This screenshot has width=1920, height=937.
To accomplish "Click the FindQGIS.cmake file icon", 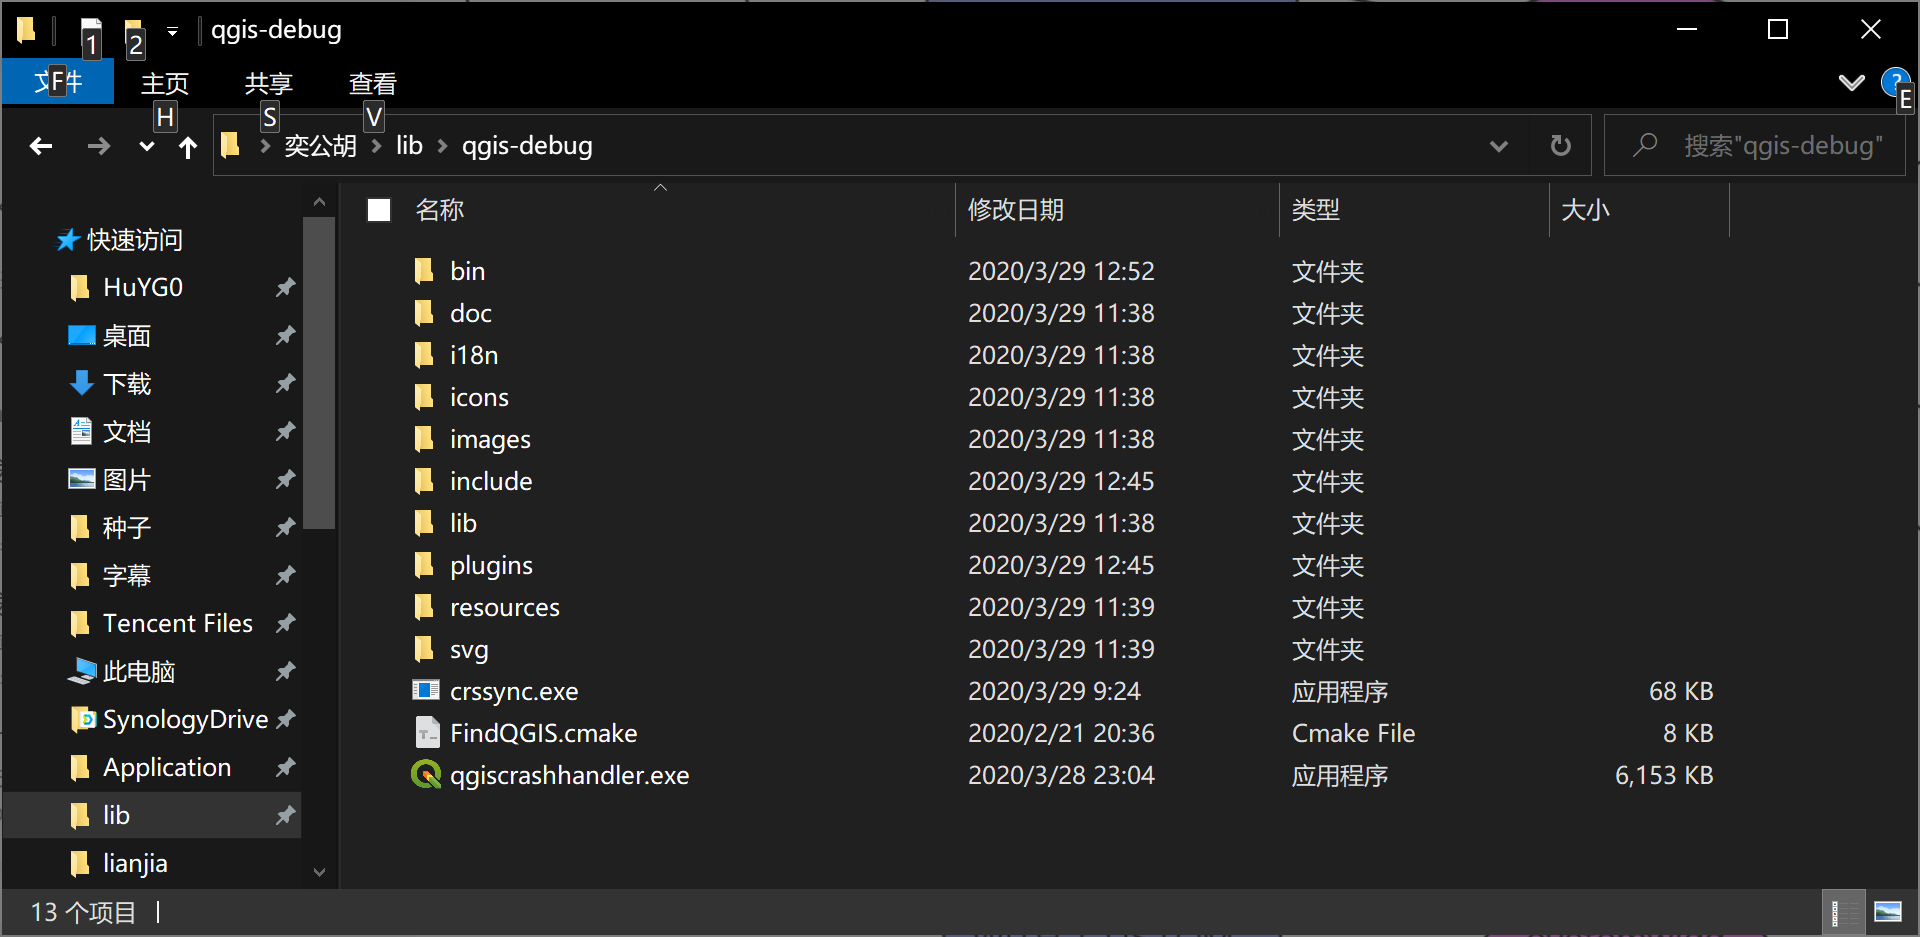I will (x=426, y=733).
